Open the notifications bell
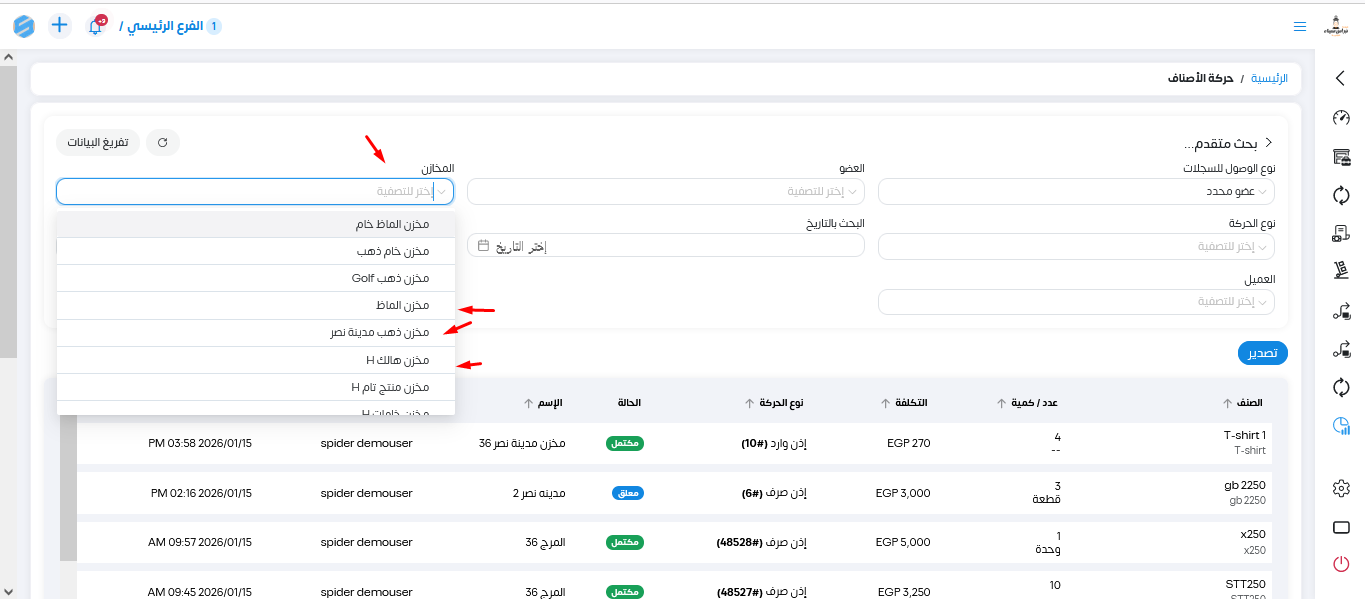Image resolution: width=1365 pixels, height=599 pixels. (x=96, y=26)
